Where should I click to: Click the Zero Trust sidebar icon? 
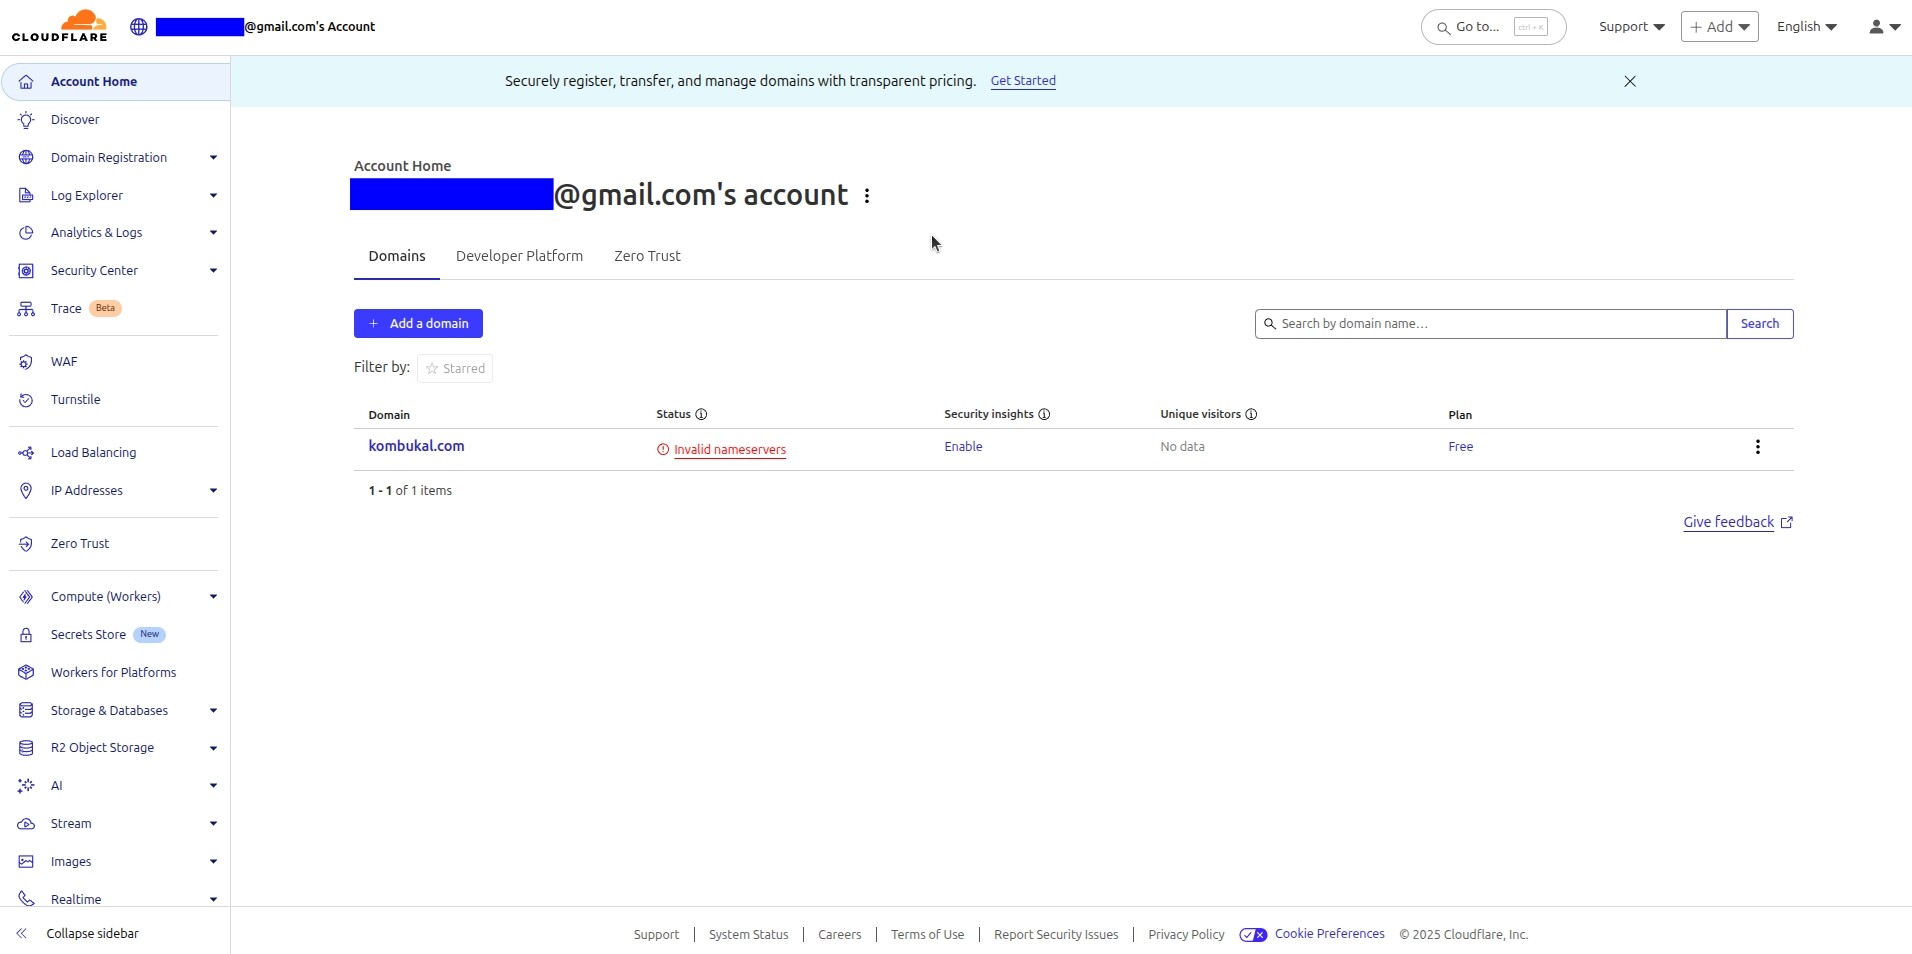click(x=26, y=544)
